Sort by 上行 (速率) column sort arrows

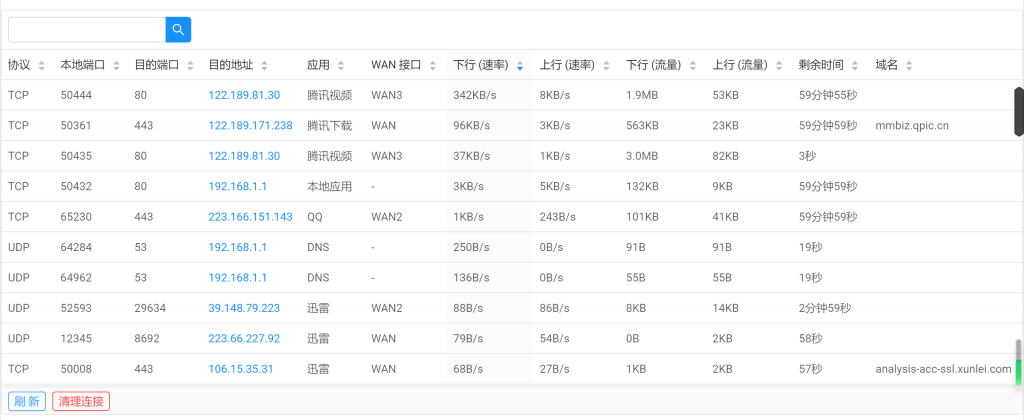coord(606,65)
